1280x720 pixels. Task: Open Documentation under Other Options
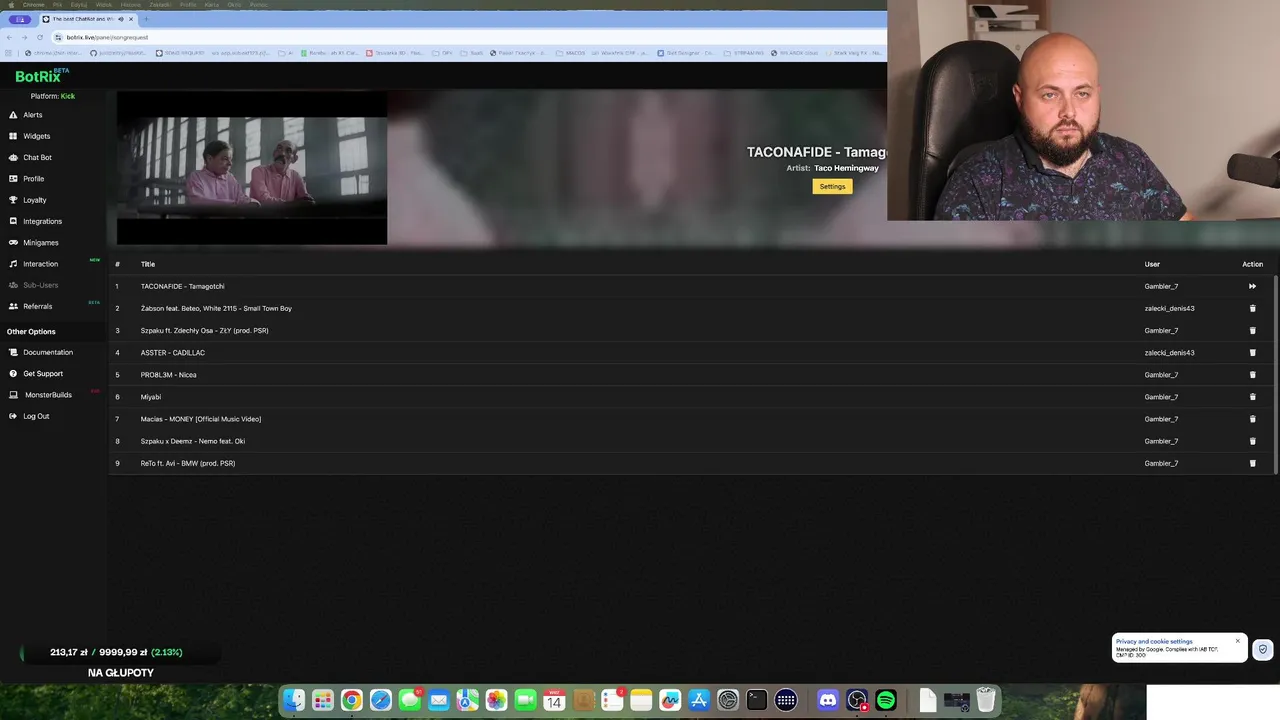[x=47, y=352]
